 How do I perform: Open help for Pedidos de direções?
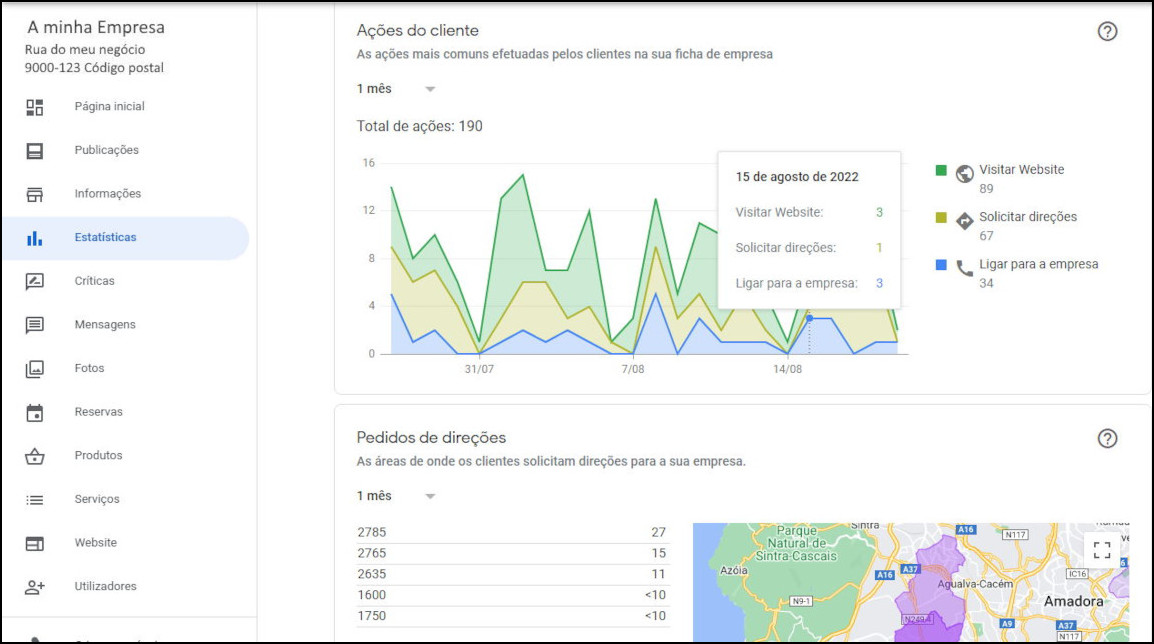(1107, 439)
